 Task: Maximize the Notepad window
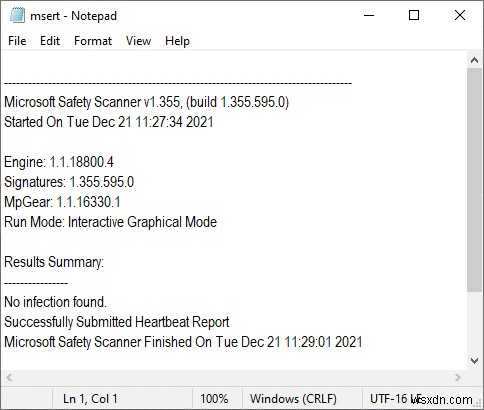point(414,15)
